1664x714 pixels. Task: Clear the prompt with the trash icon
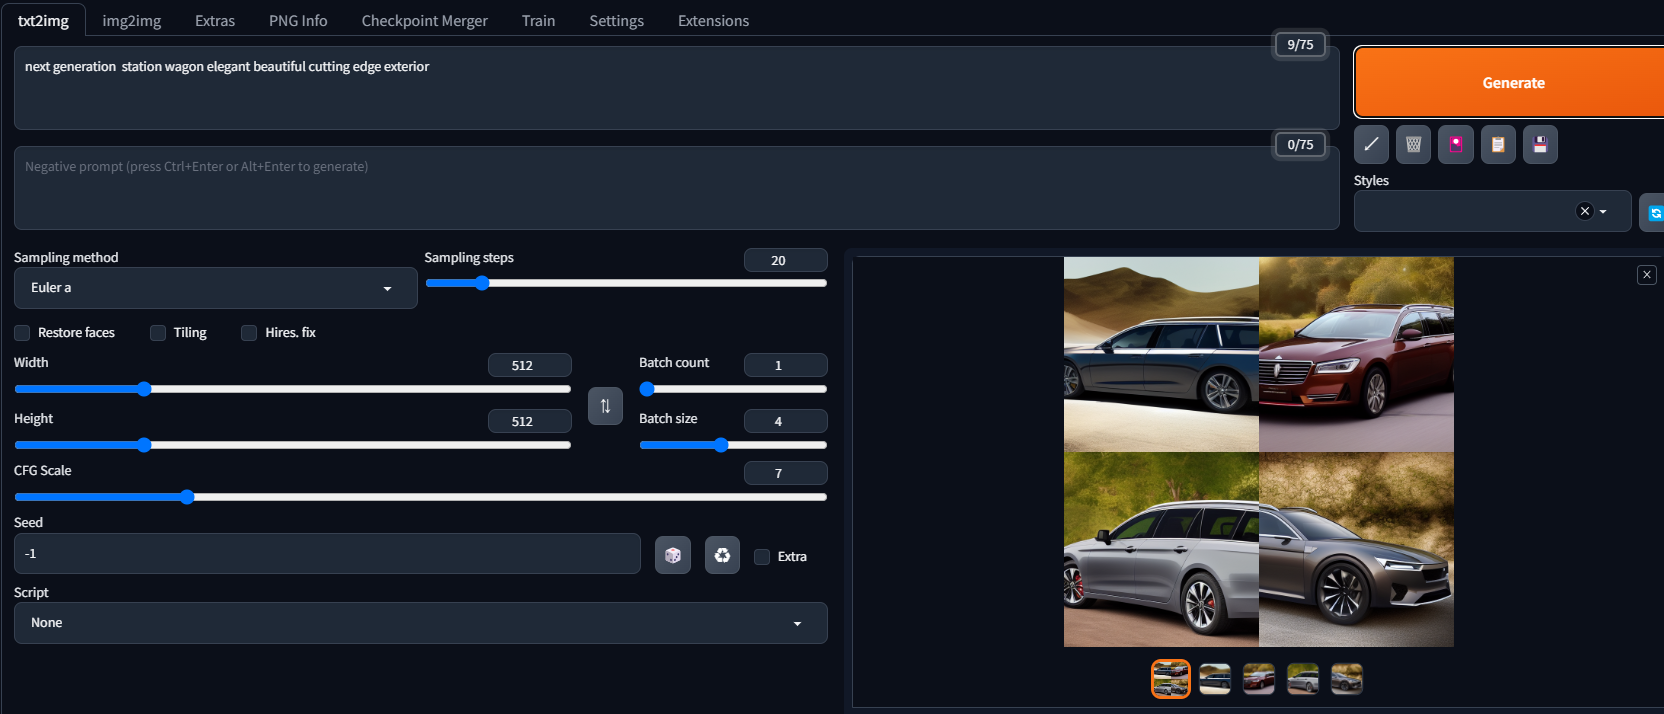pos(1413,144)
